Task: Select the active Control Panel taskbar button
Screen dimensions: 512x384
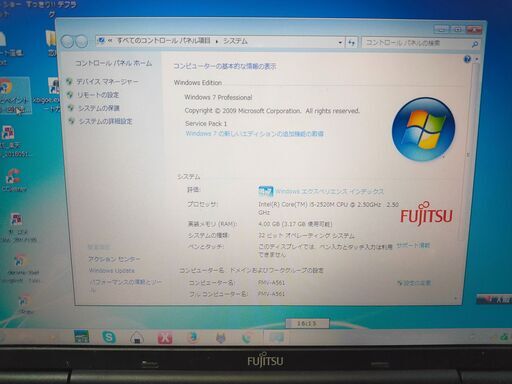Action: click(276, 338)
